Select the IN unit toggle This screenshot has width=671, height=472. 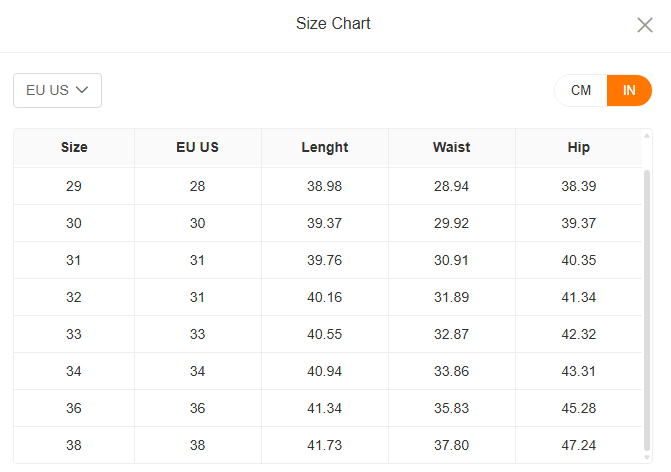tap(629, 90)
